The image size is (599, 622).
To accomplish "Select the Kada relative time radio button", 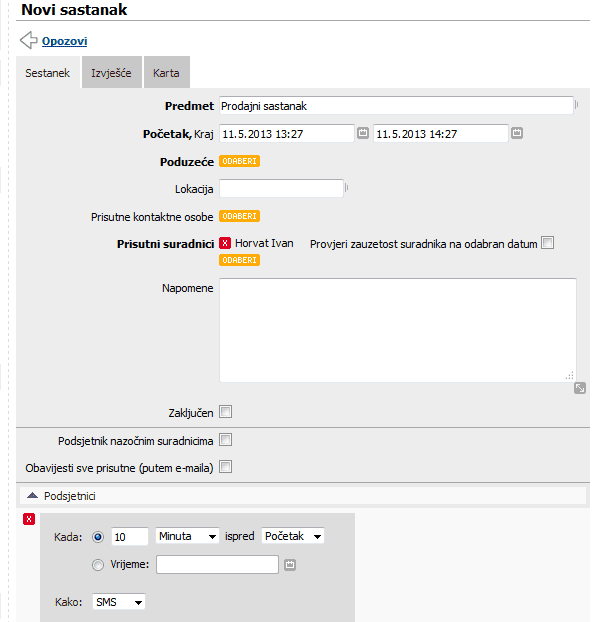I will [x=98, y=537].
